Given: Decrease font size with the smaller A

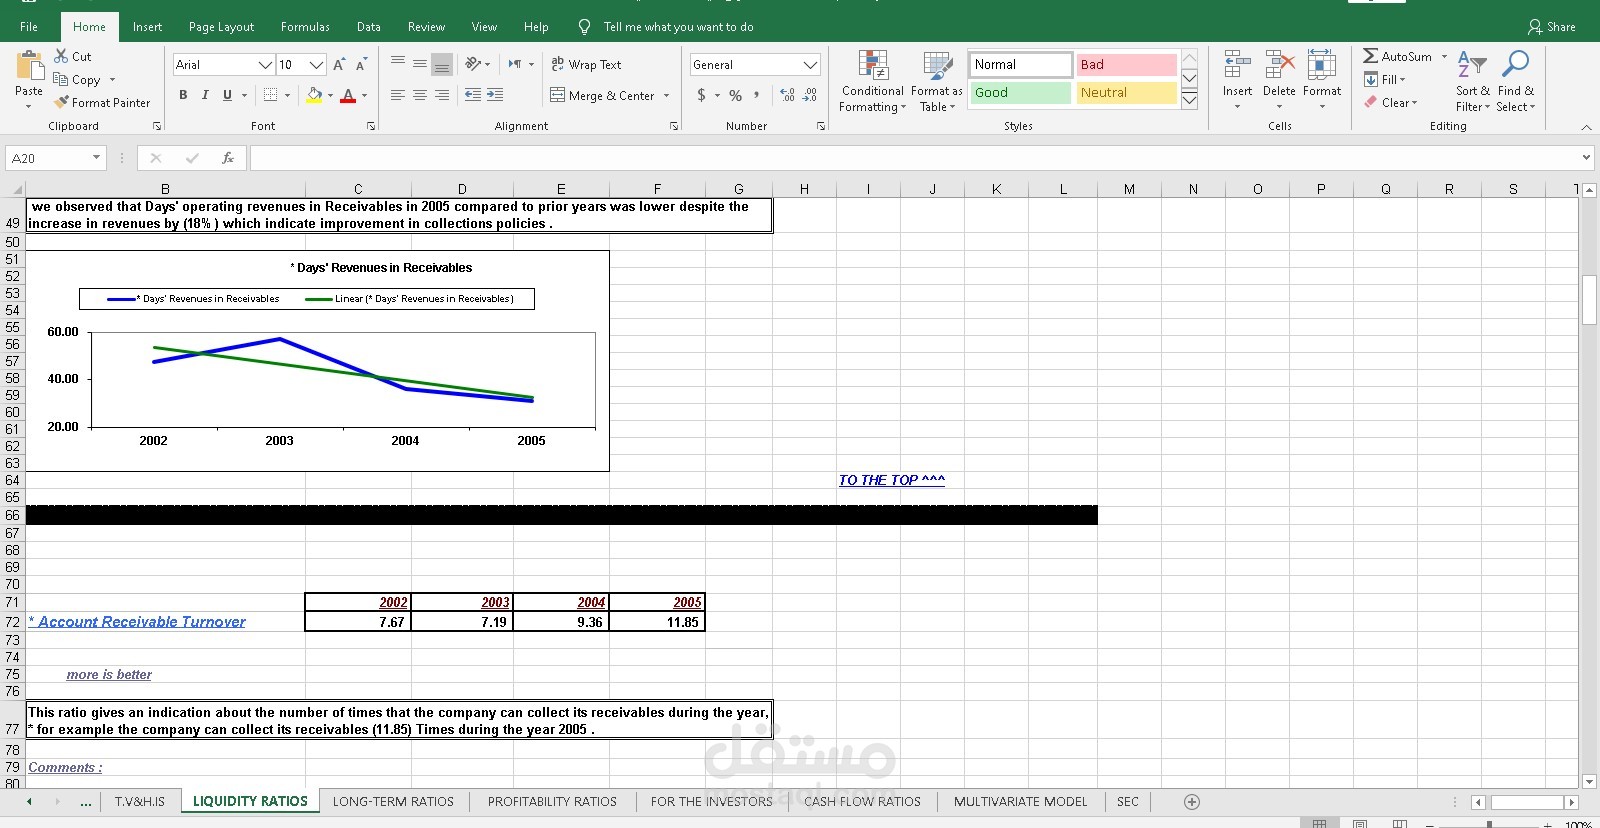Looking at the screenshot, I should point(361,64).
